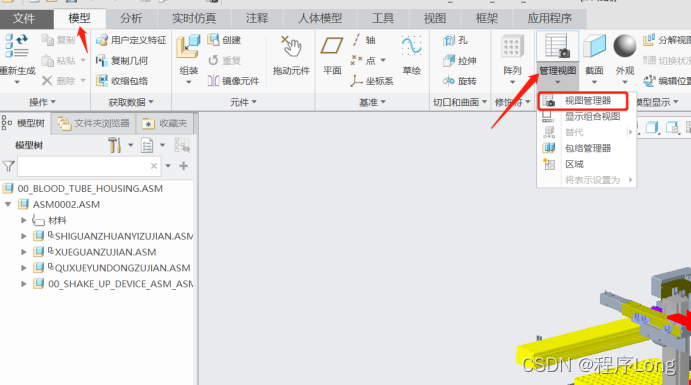
Task: Click Exploded View (分解视图) icon
Action: pos(649,40)
